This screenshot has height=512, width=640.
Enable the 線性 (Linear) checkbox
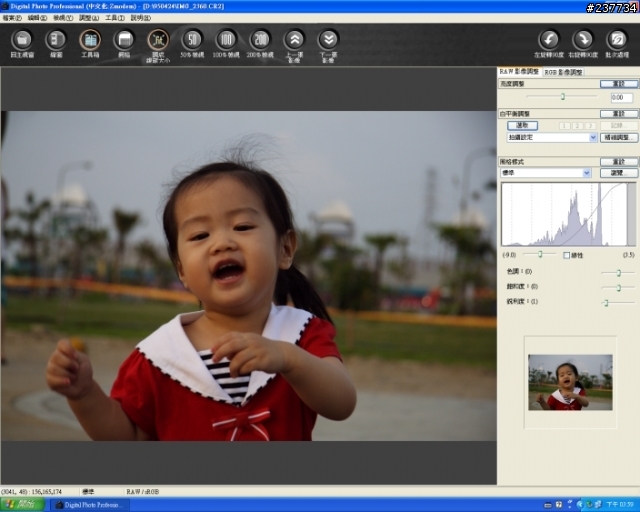(x=567, y=255)
